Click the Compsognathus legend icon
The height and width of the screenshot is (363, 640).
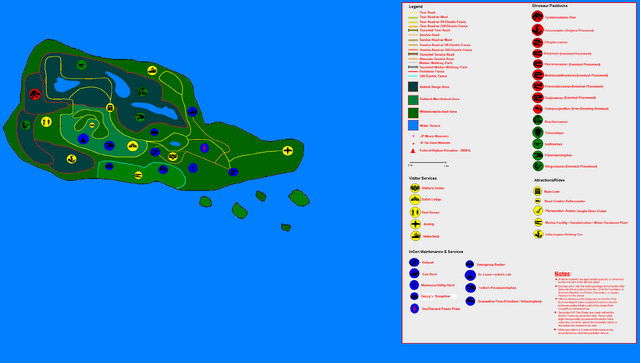[538, 109]
